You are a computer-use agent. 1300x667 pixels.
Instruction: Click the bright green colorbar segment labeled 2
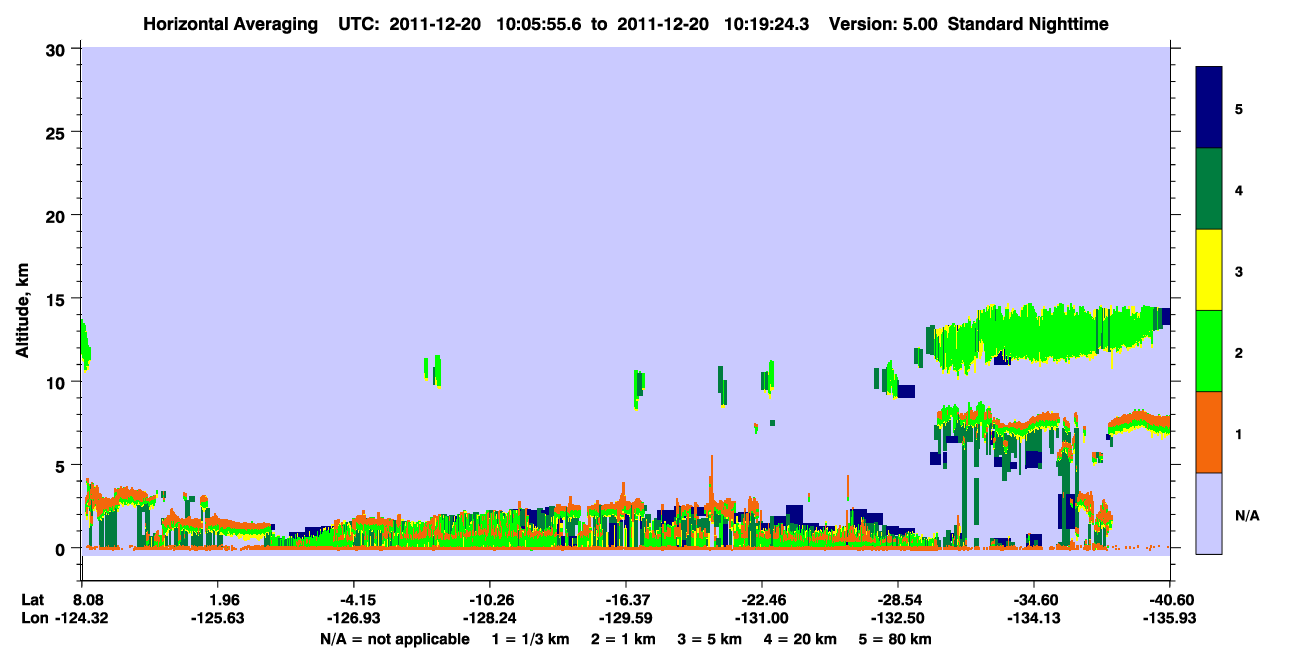point(1209,351)
